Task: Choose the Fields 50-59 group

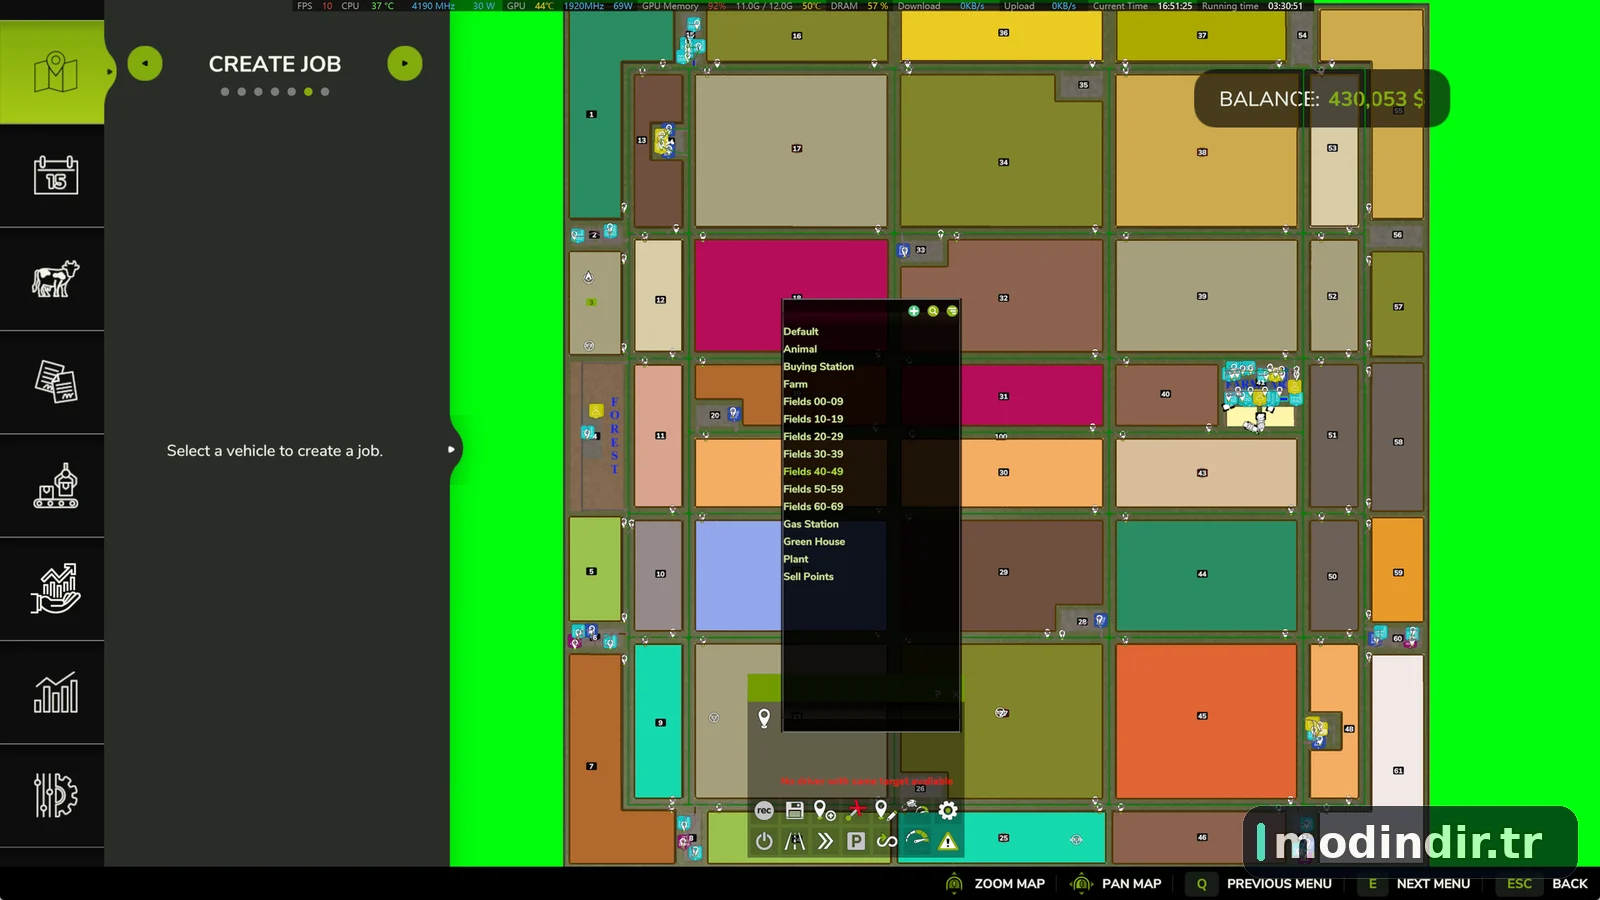Action: point(813,489)
